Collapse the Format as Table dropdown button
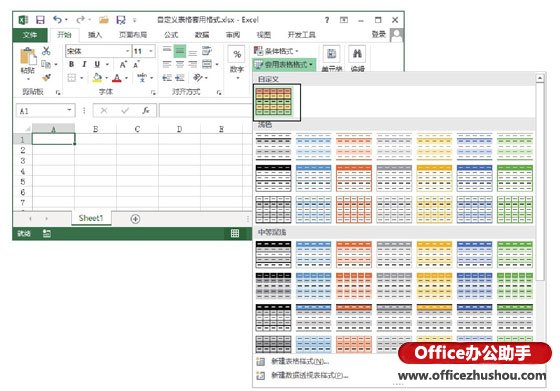 click(x=284, y=65)
